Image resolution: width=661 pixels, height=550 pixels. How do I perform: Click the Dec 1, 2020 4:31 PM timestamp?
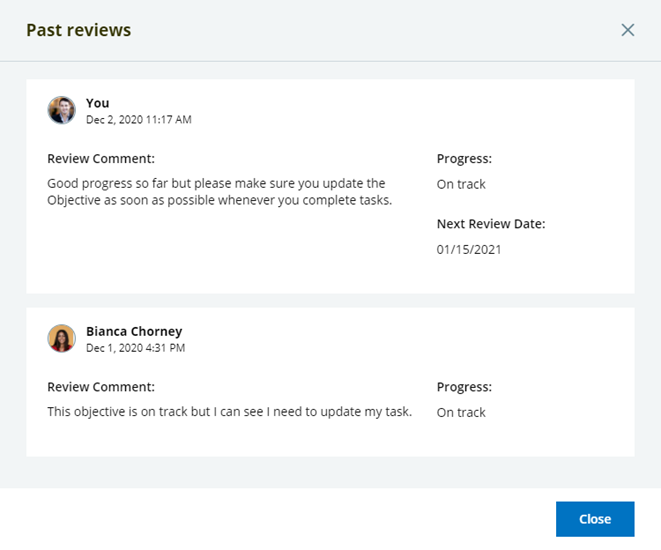pyautogui.click(x=135, y=348)
